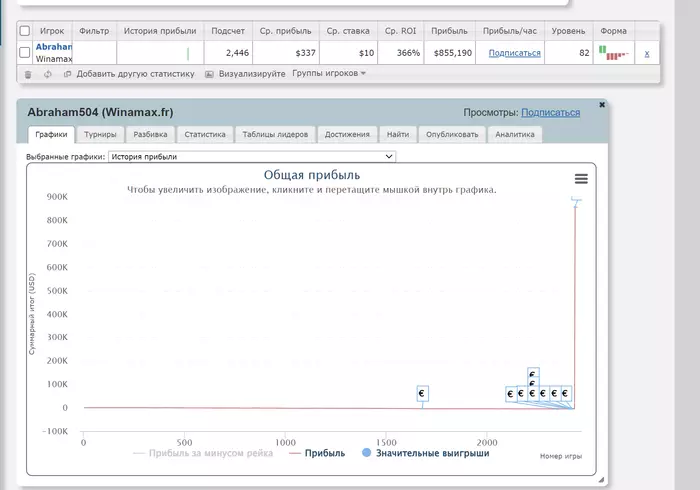Image resolution: width=700 pixels, height=490 pixels.
Task: Click Визуализируйте button
Action: [x=252, y=74]
